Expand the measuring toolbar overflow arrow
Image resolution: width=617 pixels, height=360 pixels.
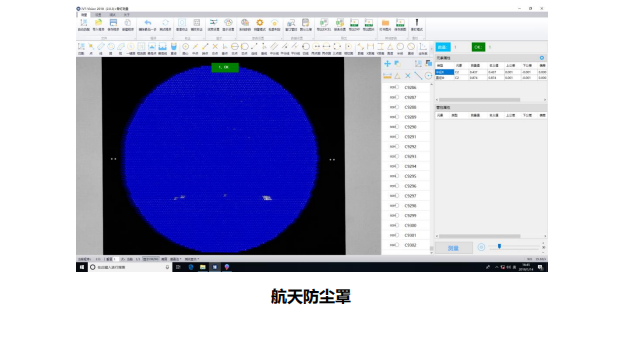tap(432, 48)
